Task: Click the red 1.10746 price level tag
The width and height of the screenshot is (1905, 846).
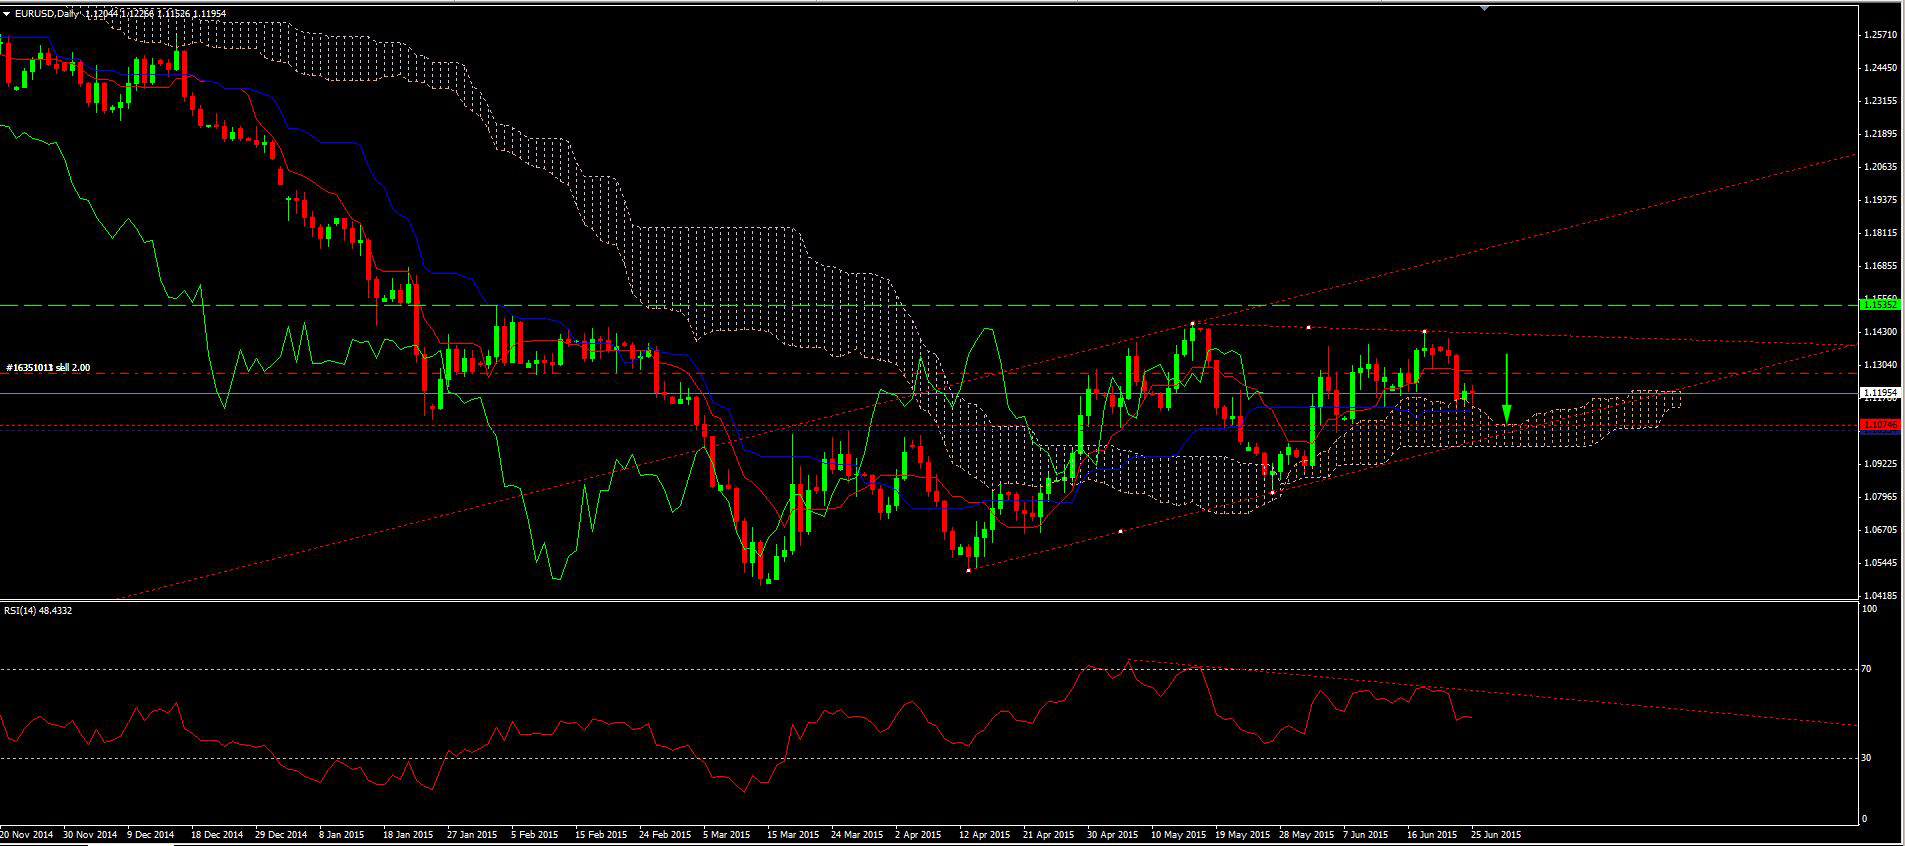Action: [x=1878, y=425]
